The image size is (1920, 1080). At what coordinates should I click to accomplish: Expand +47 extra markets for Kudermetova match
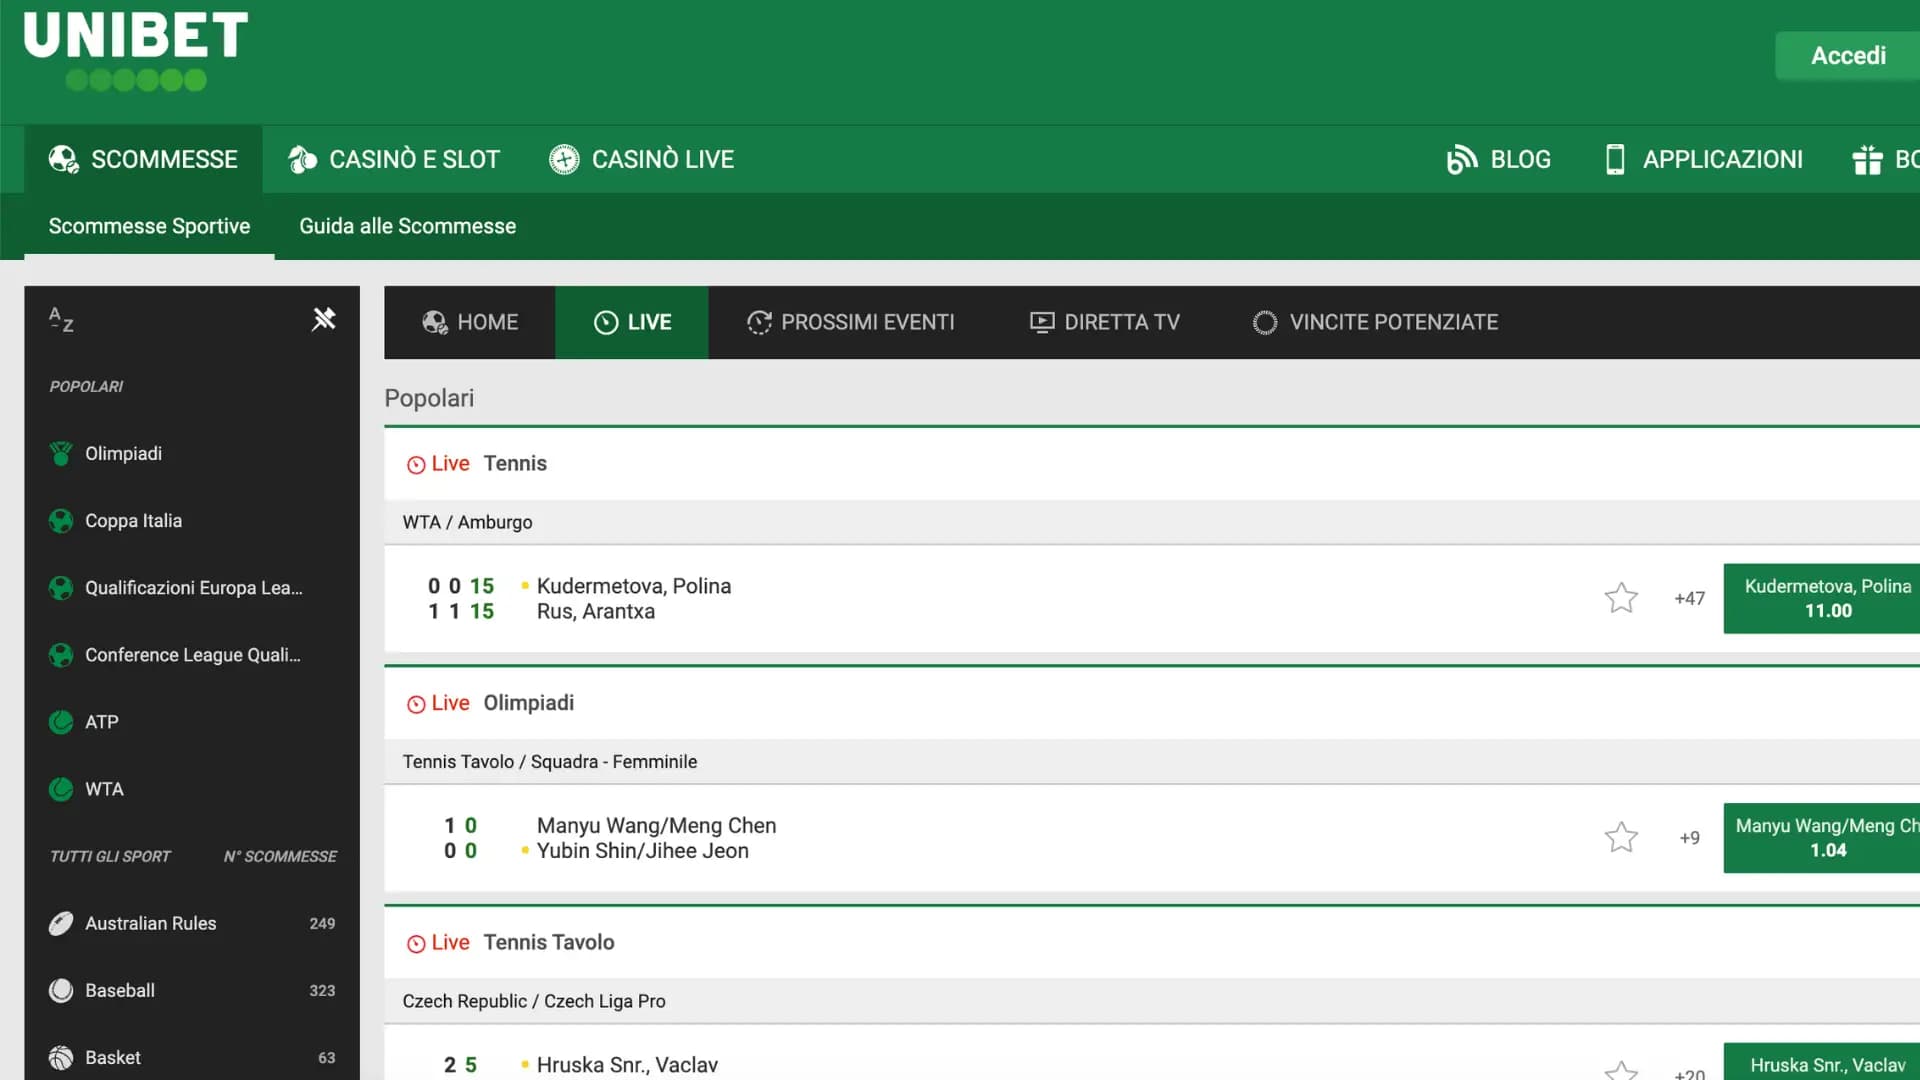pyautogui.click(x=1688, y=598)
